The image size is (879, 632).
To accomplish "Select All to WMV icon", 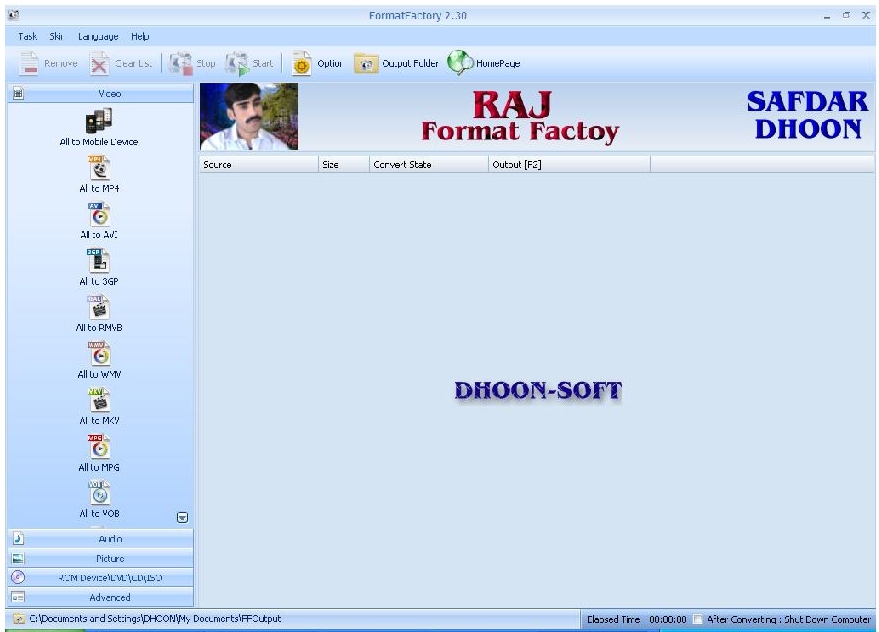I will (99, 354).
